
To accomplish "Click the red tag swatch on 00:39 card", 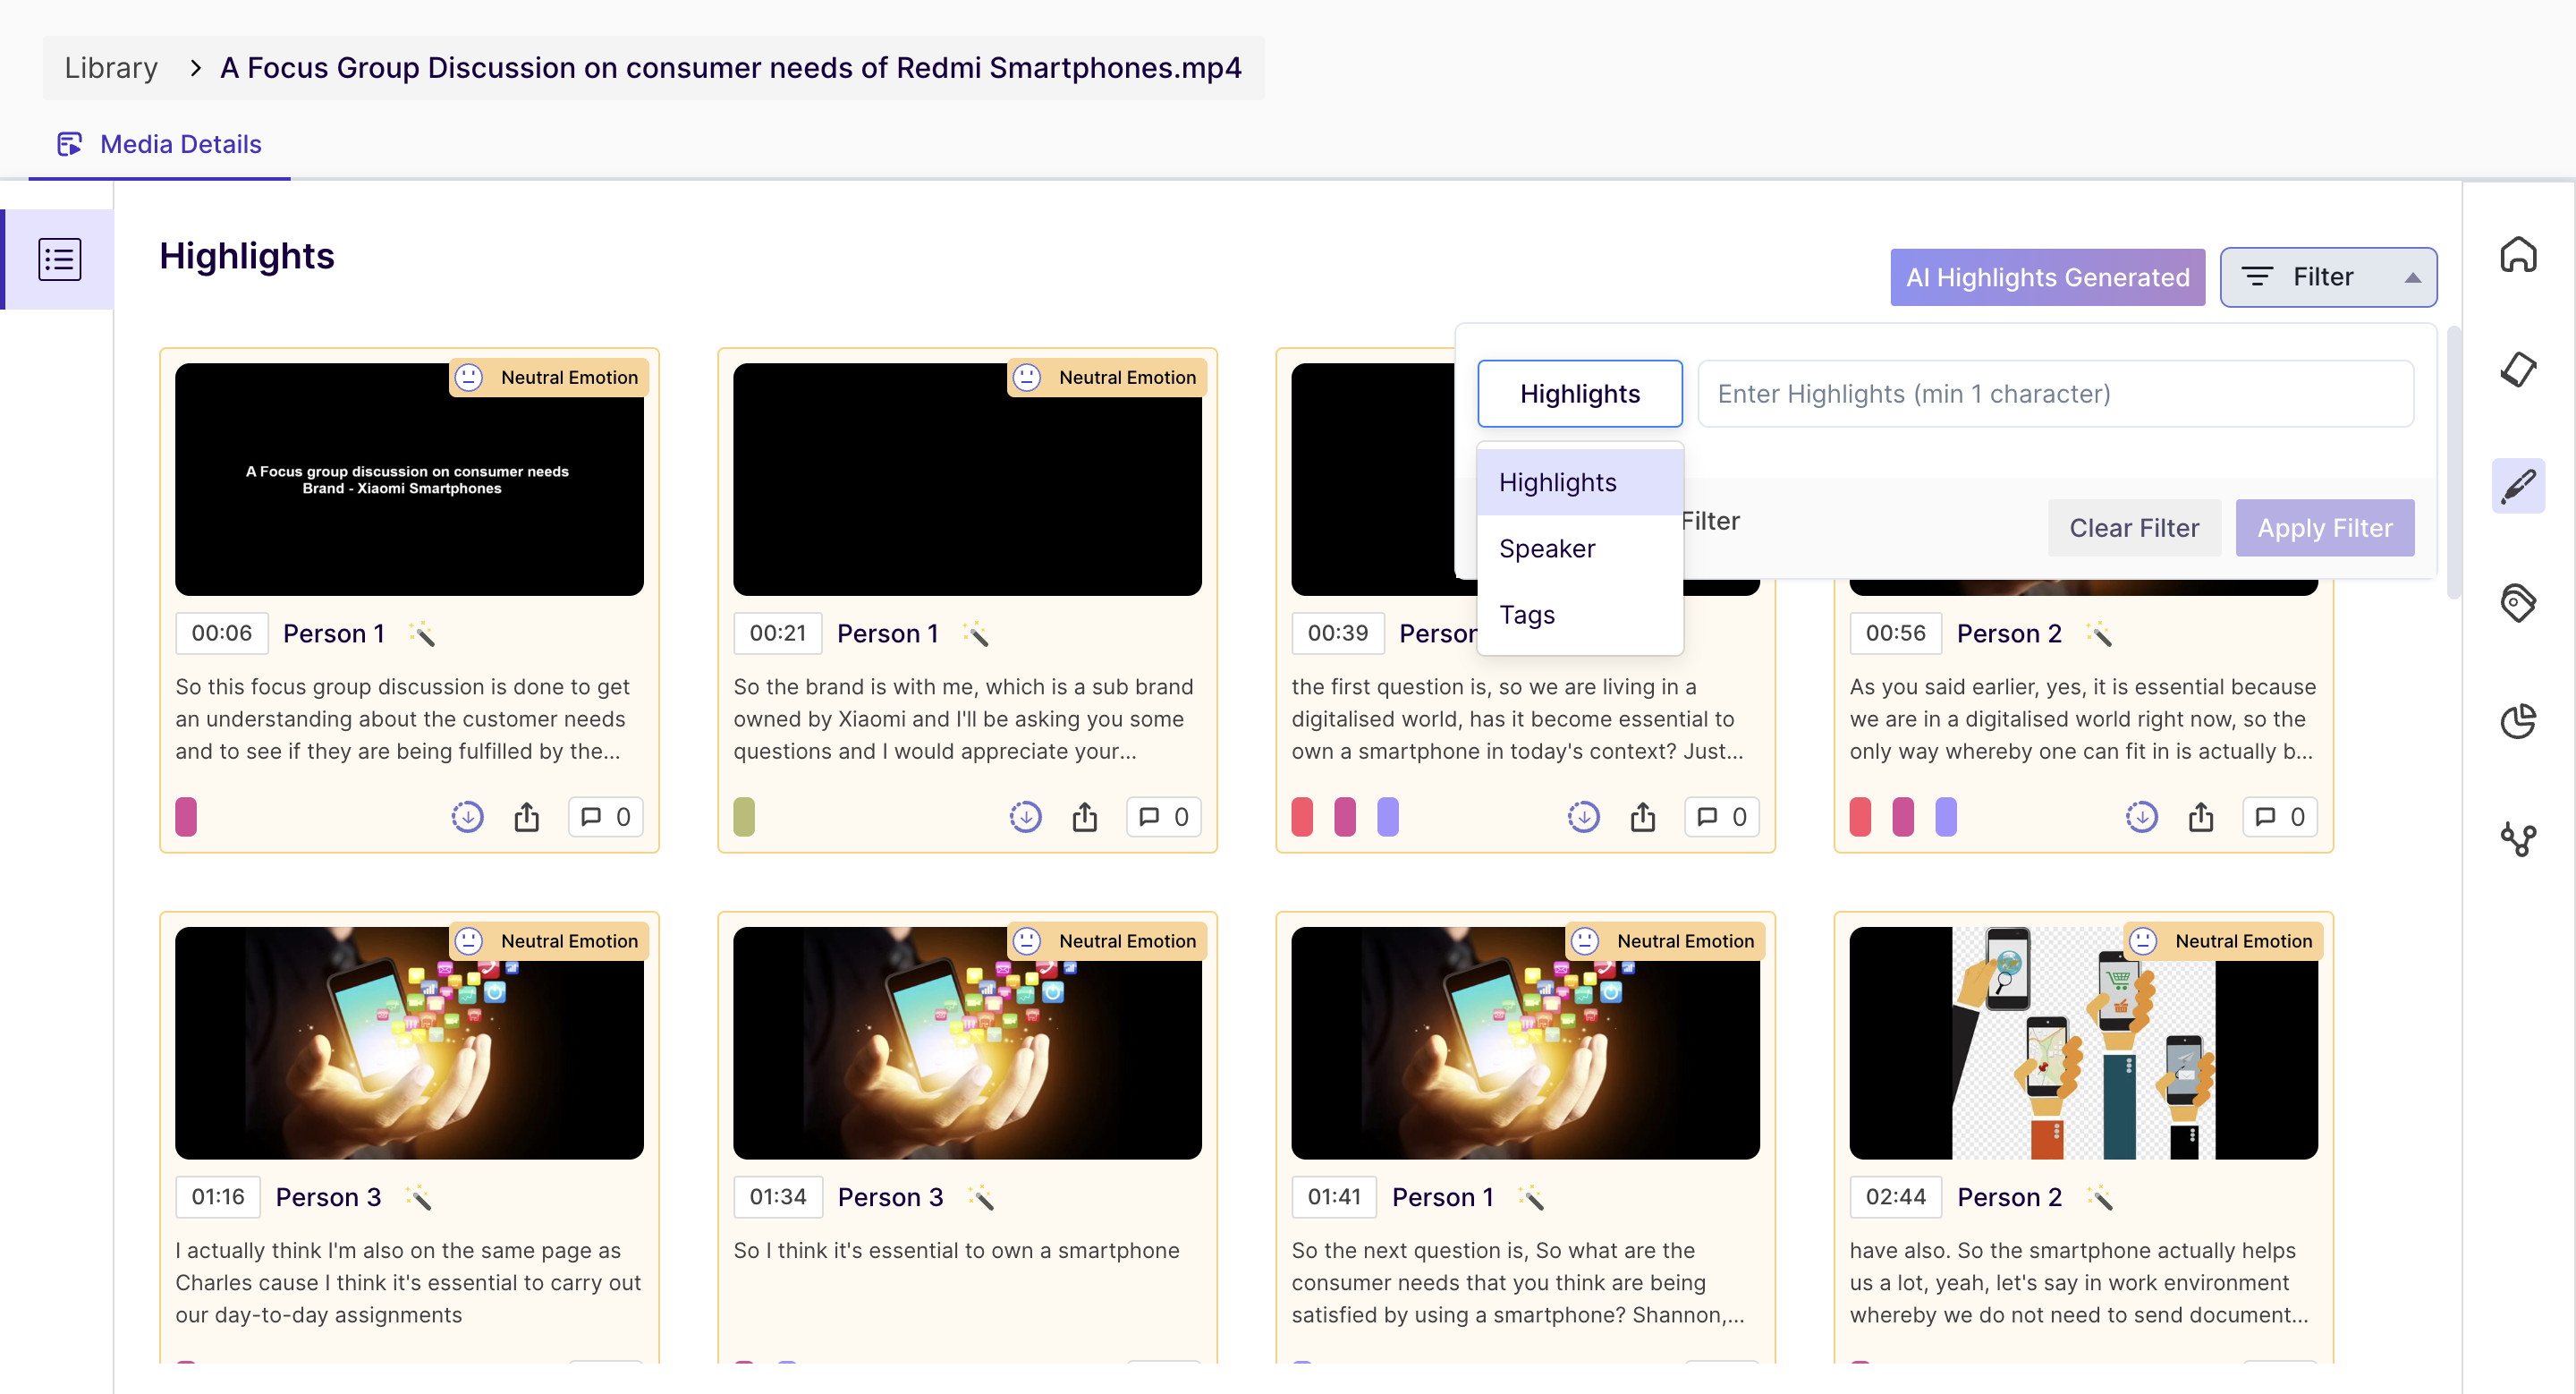I will pos(1302,817).
